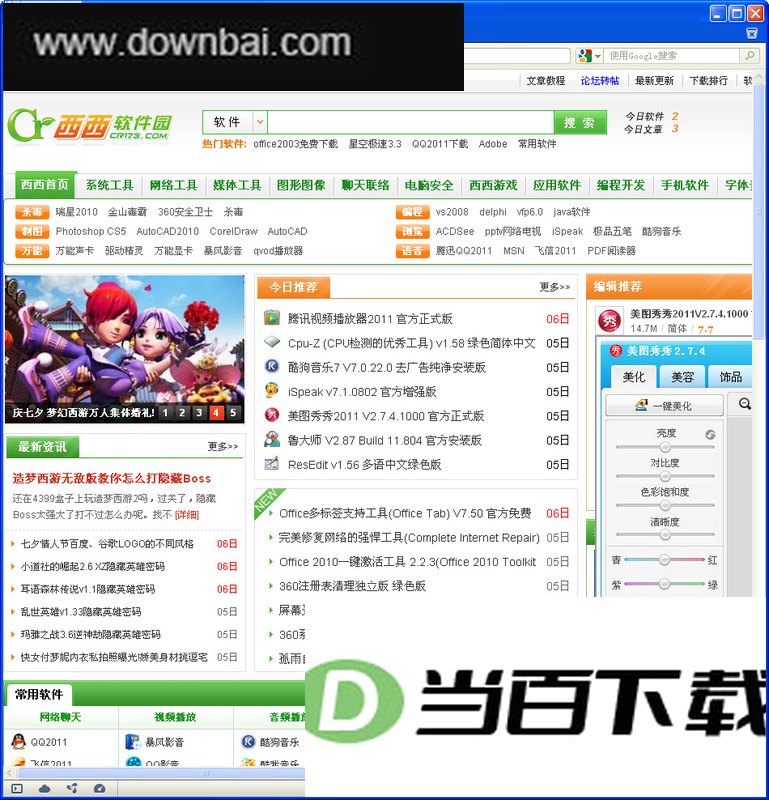Adjust the 对比度 contrast slider

pyautogui.click(x=665, y=476)
